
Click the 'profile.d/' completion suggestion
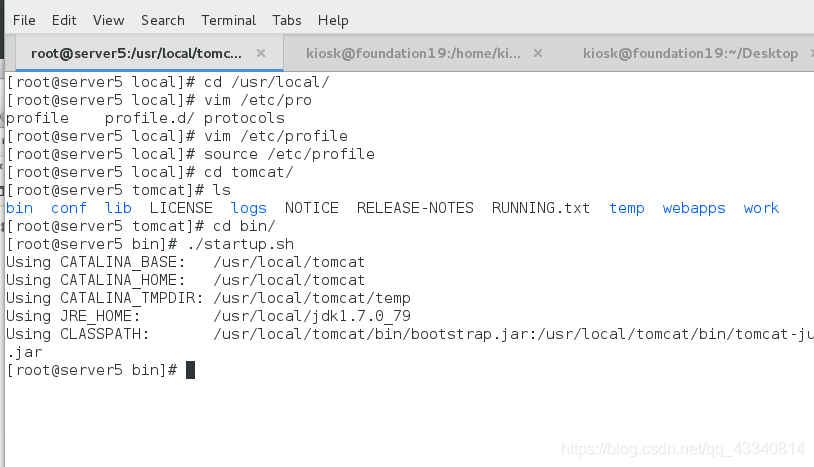click(x=150, y=118)
